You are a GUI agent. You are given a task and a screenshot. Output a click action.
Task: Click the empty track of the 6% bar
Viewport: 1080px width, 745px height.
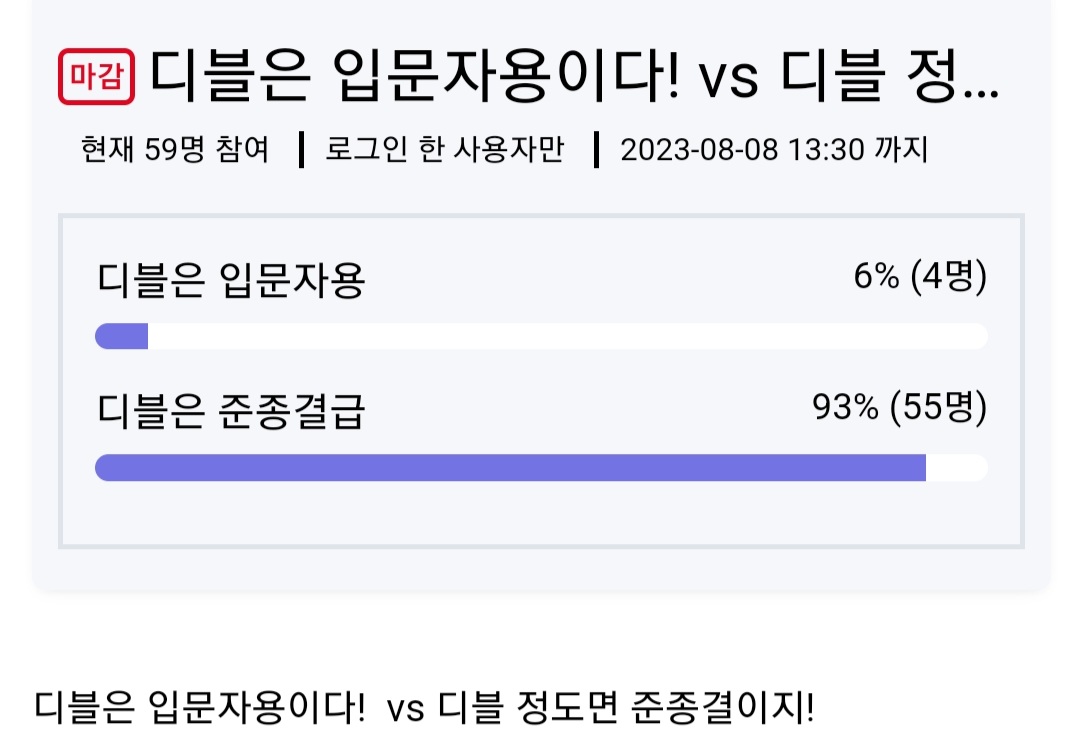coord(568,336)
